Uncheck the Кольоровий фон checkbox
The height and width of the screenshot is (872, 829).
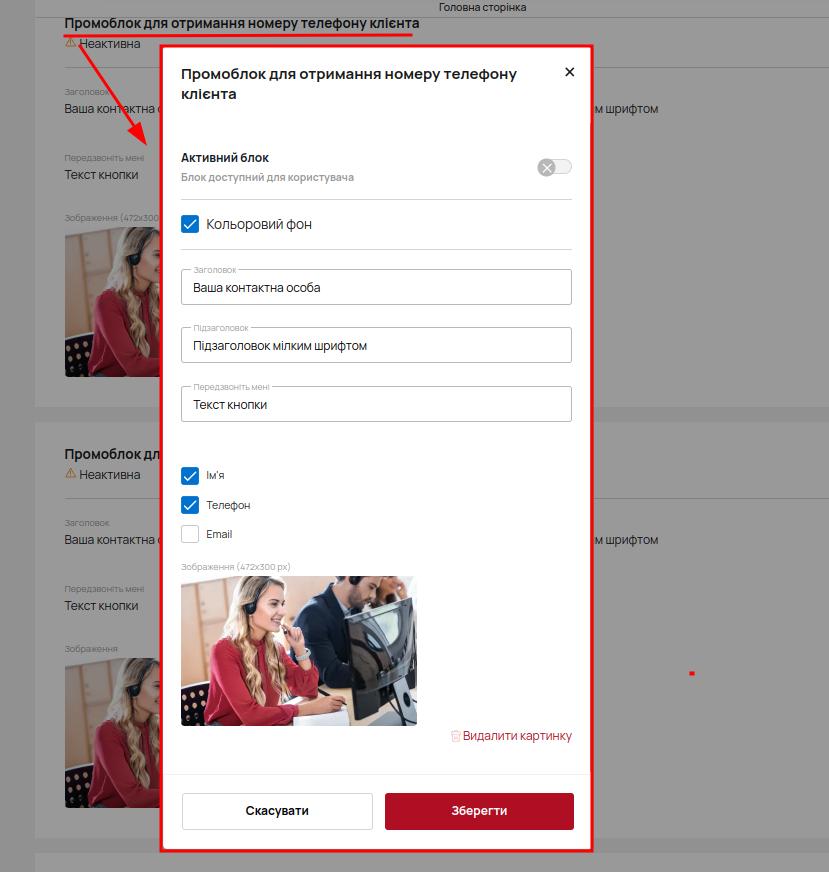click(190, 224)
